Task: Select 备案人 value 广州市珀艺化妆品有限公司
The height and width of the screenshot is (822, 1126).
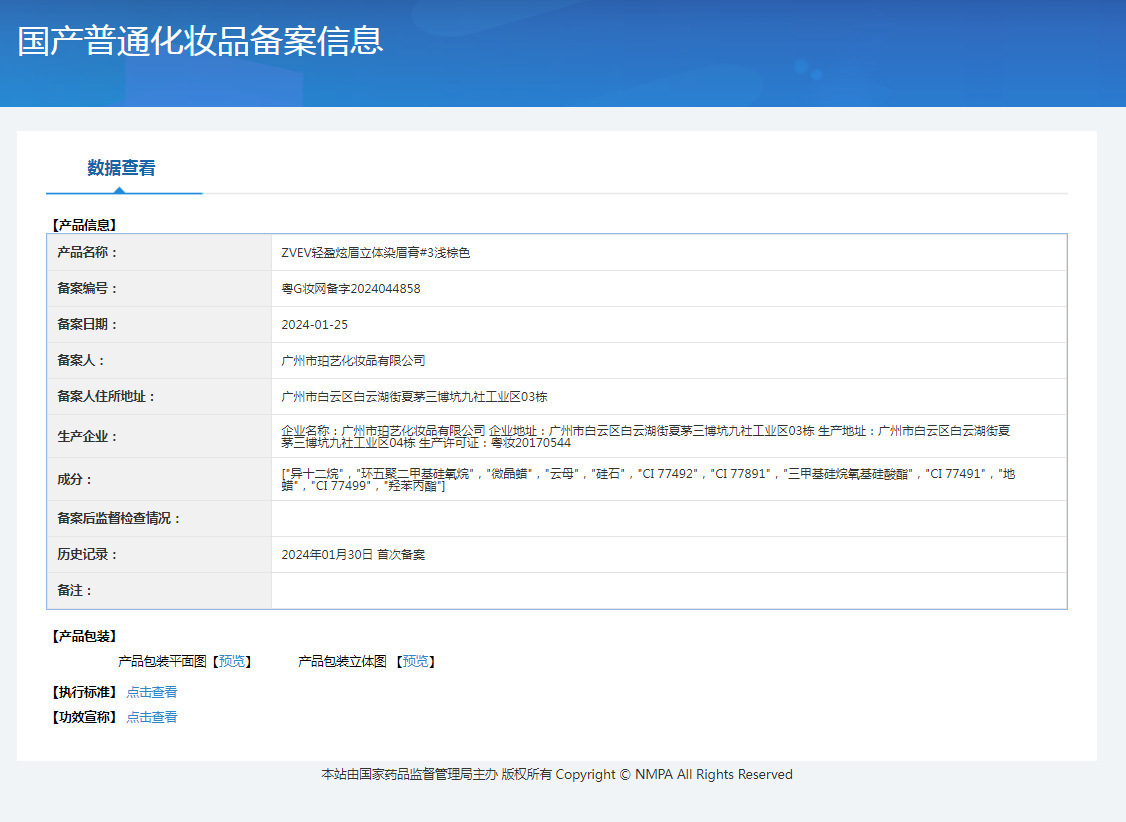Action: pos(353,360)
